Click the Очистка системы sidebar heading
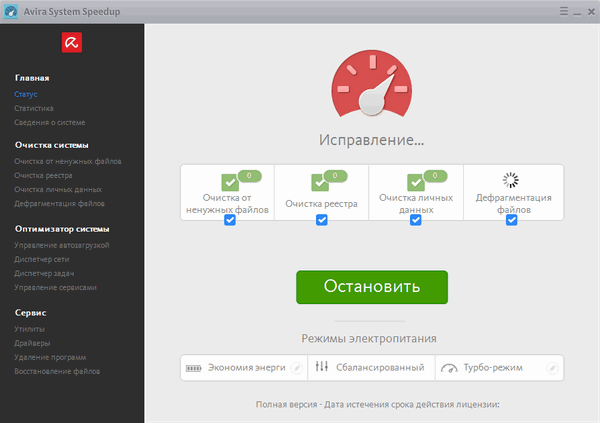 click(x=52, y=145)
